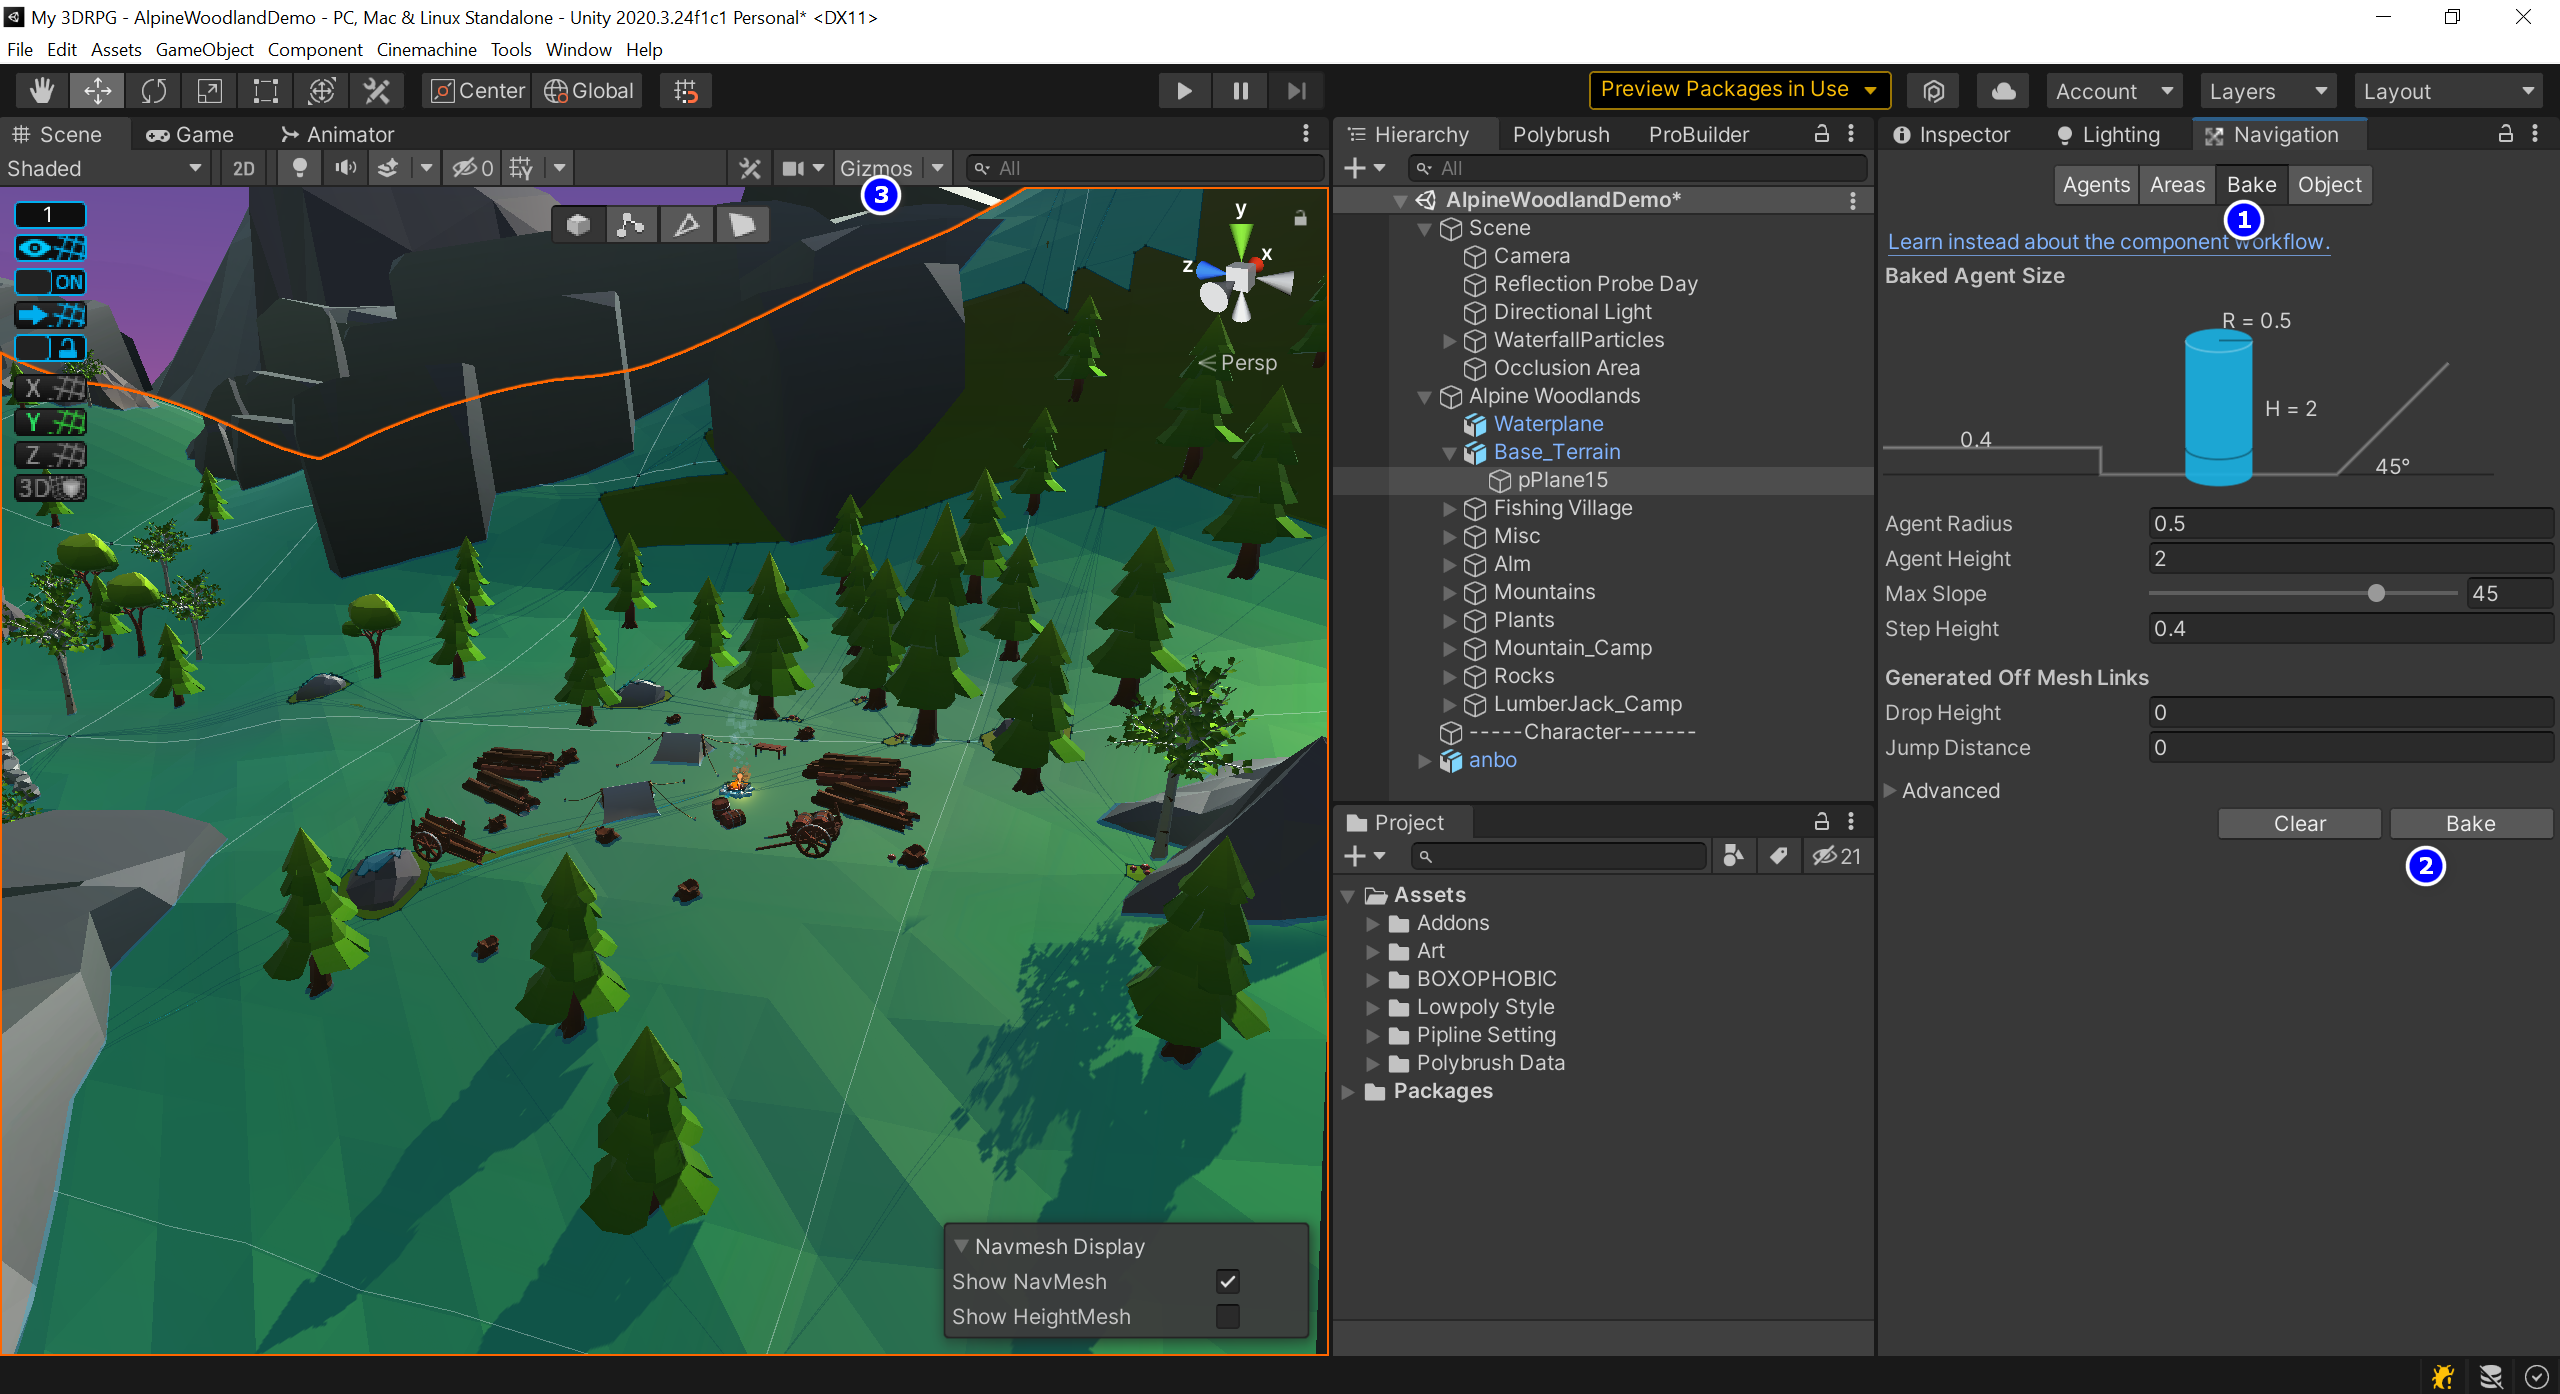Click the Agent Radius field

(2351, 523)
